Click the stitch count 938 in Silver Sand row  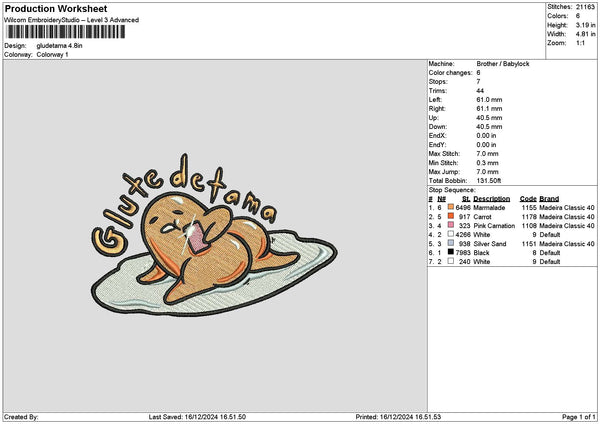(x=465, y=243)
